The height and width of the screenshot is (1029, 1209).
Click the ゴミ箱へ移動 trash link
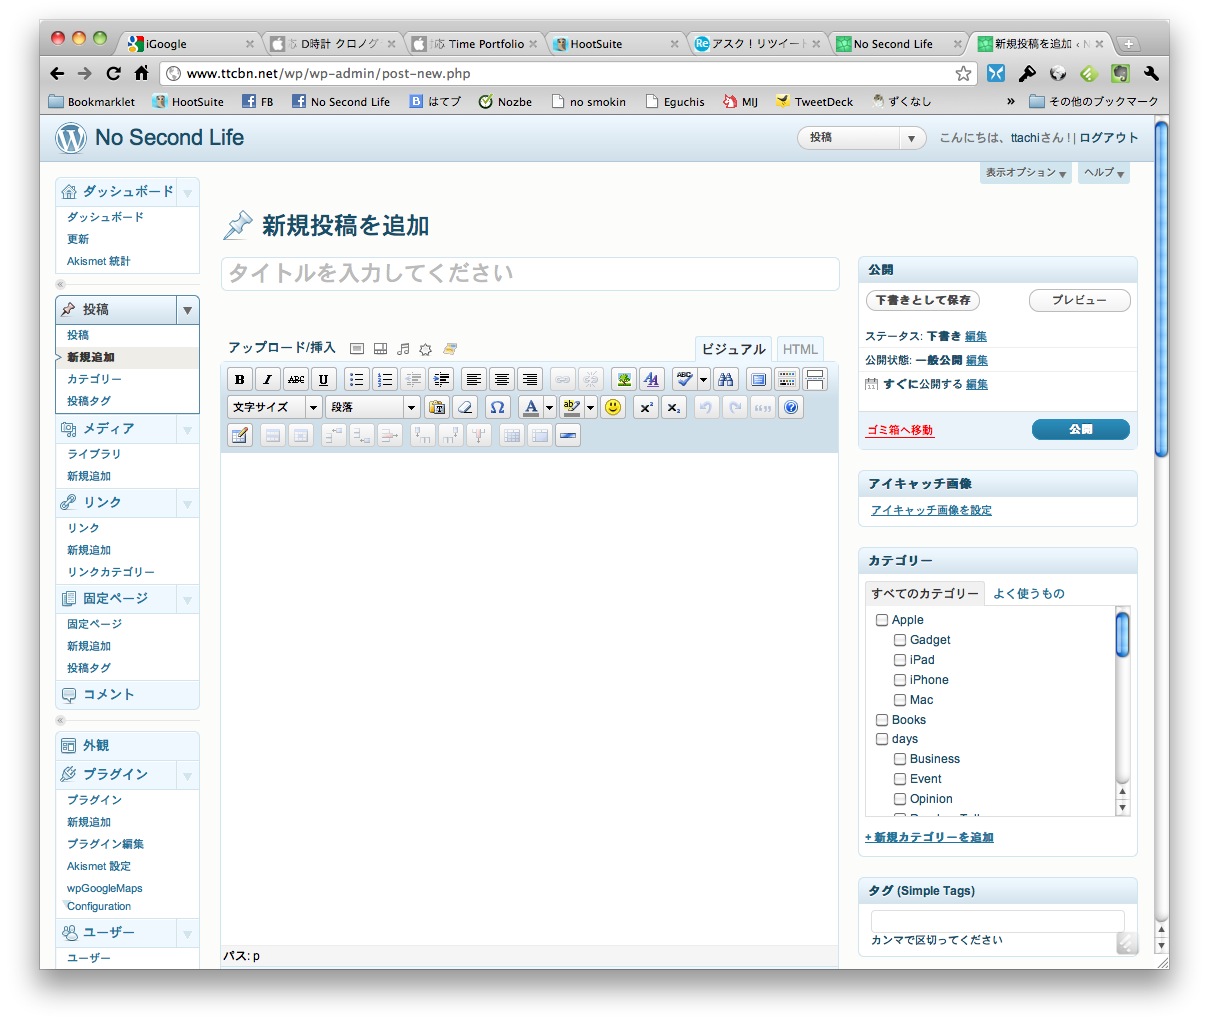click(899, 430)
